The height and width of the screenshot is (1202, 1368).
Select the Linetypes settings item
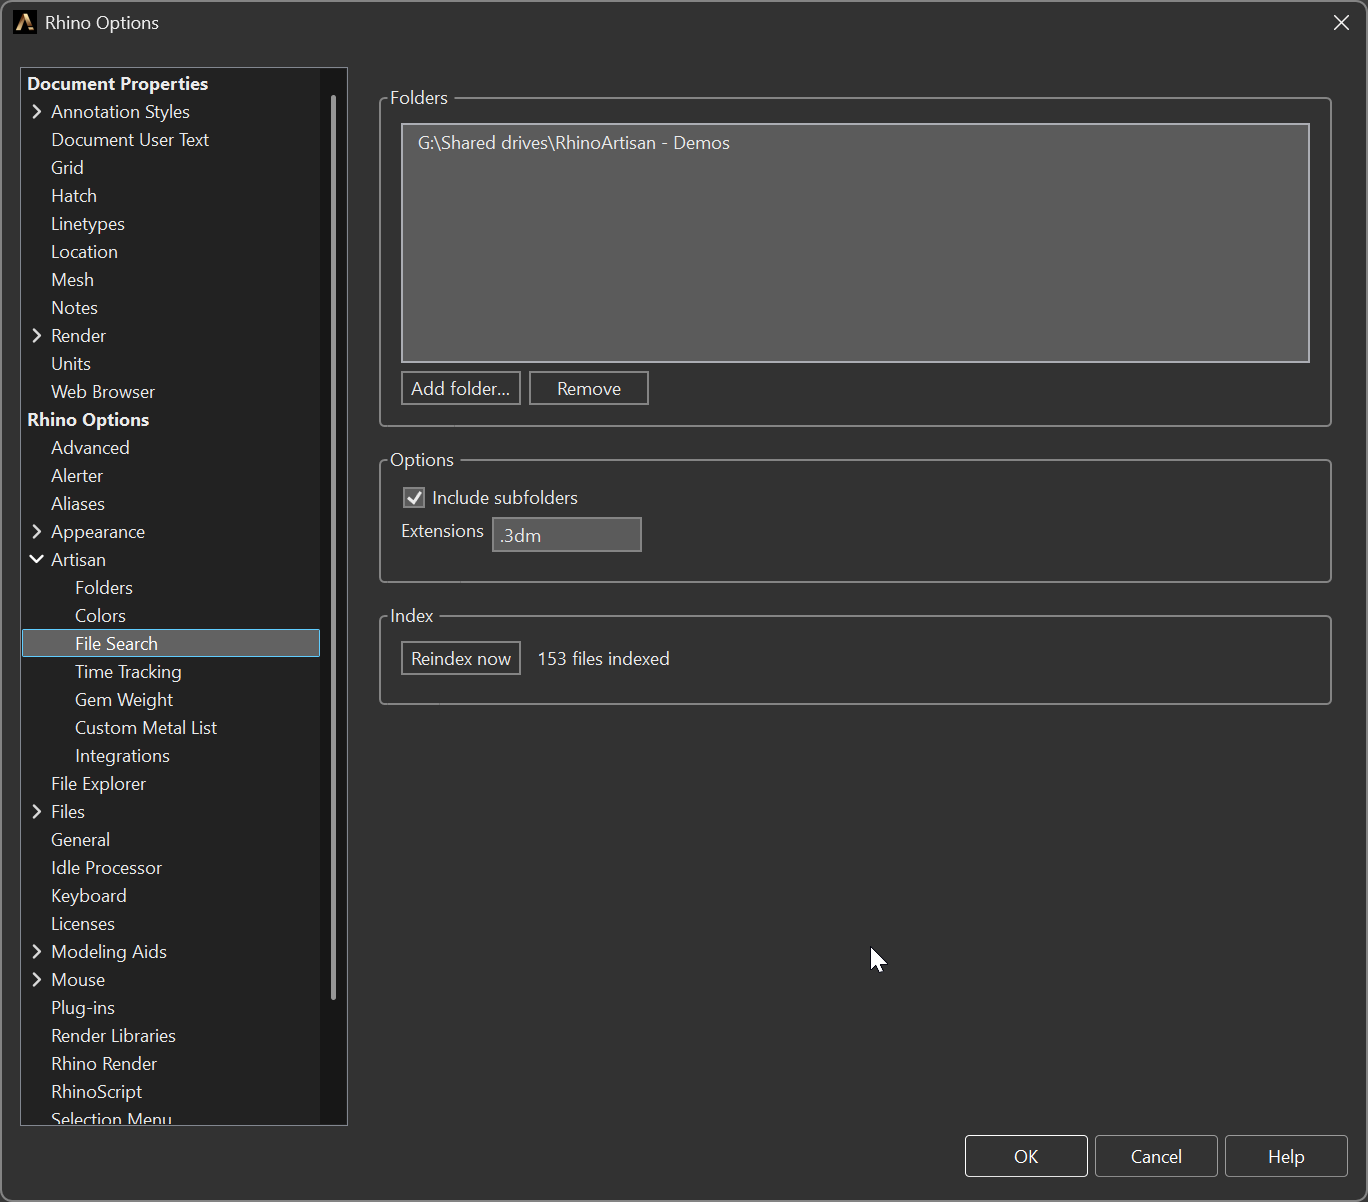88,224
